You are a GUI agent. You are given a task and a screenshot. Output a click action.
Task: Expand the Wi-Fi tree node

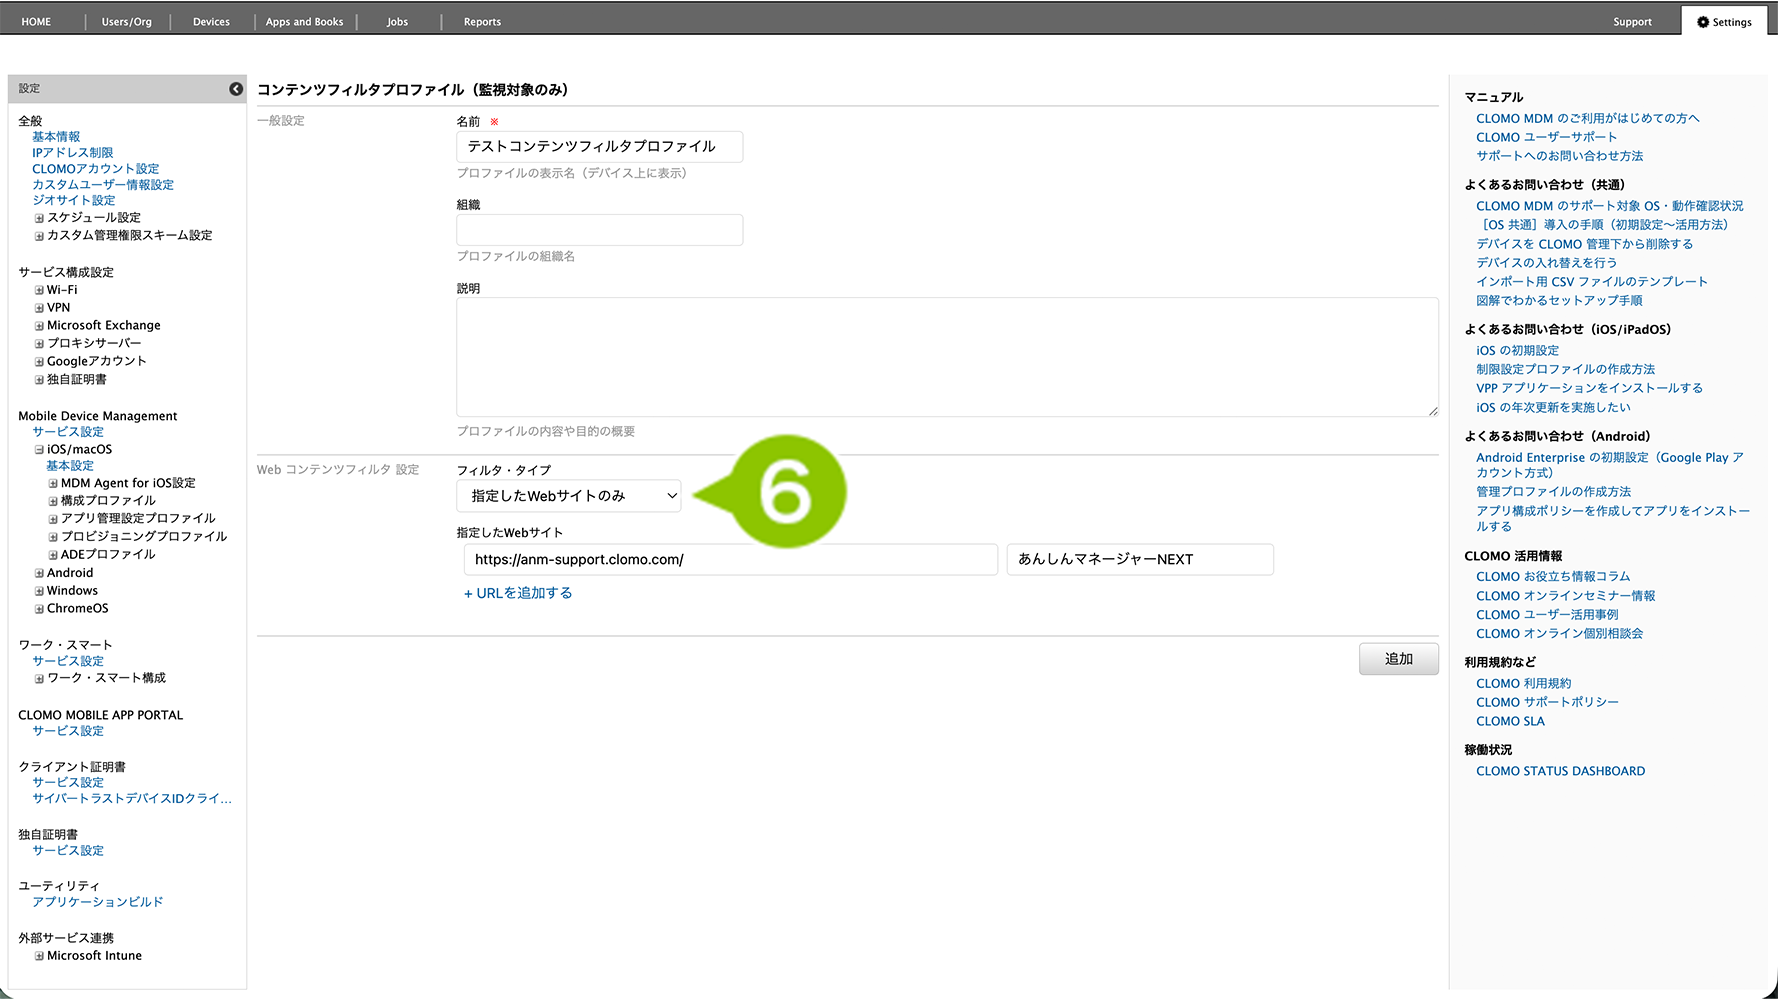[x=39, y=291]
